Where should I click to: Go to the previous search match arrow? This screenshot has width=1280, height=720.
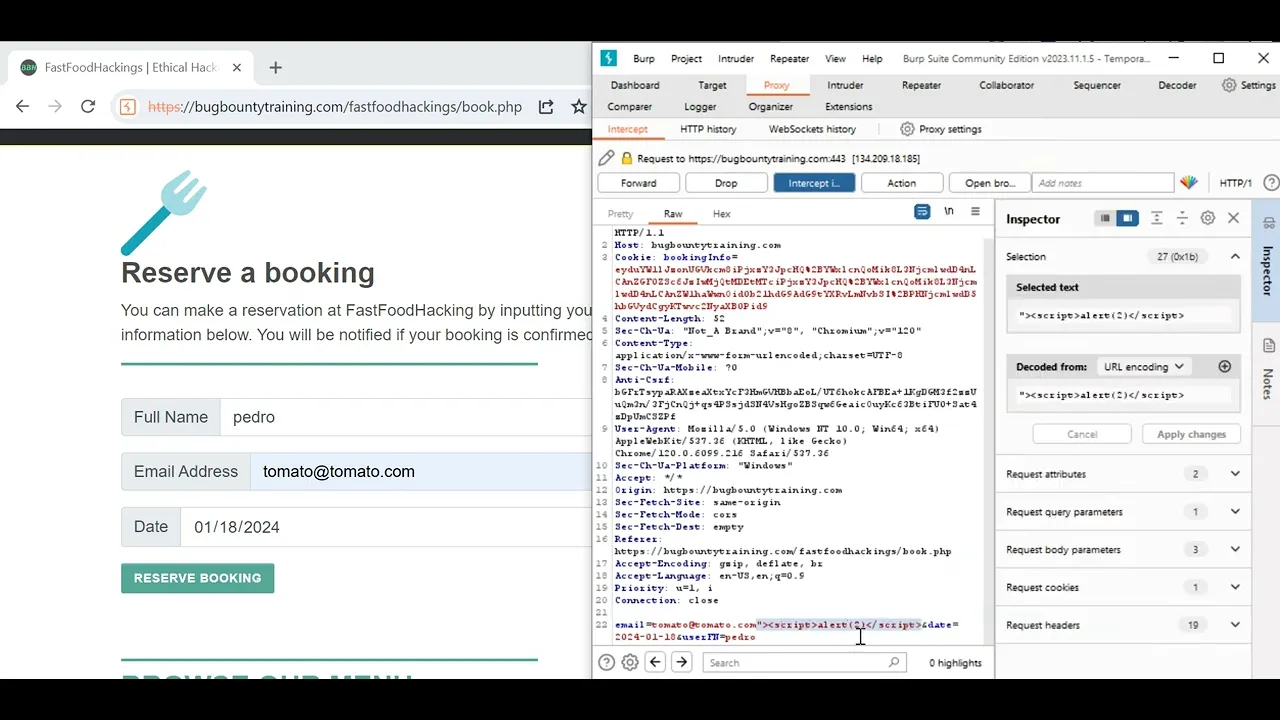tap(655, 662)
